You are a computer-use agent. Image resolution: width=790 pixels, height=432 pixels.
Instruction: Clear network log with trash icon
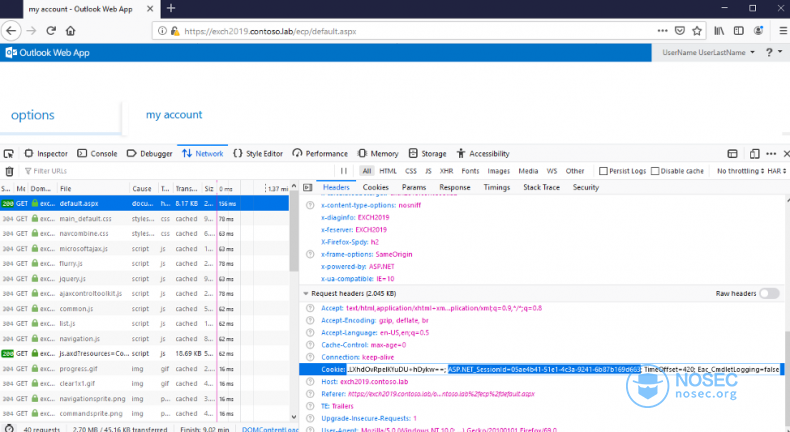(9, 171)
